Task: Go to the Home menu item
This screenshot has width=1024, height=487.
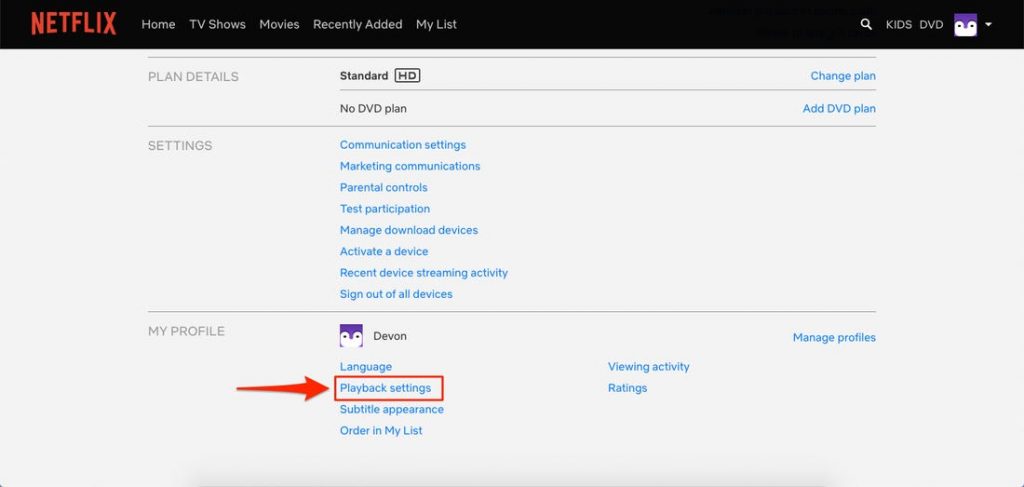Action: coord(159,24)
